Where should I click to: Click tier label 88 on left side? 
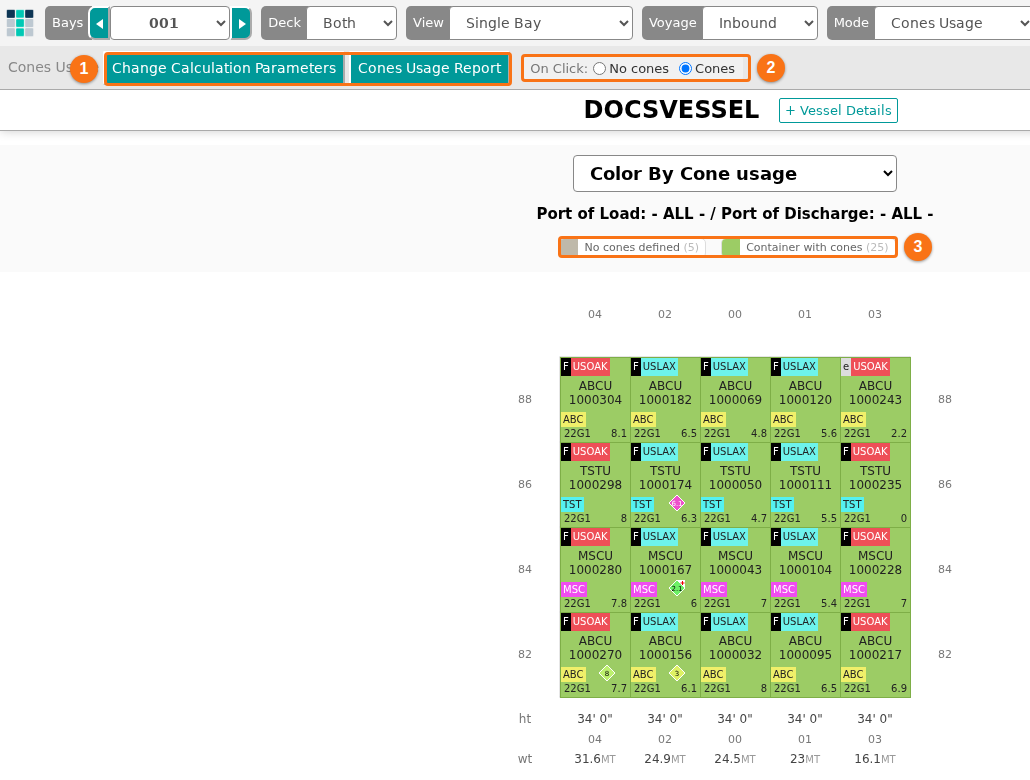[525, 400]
